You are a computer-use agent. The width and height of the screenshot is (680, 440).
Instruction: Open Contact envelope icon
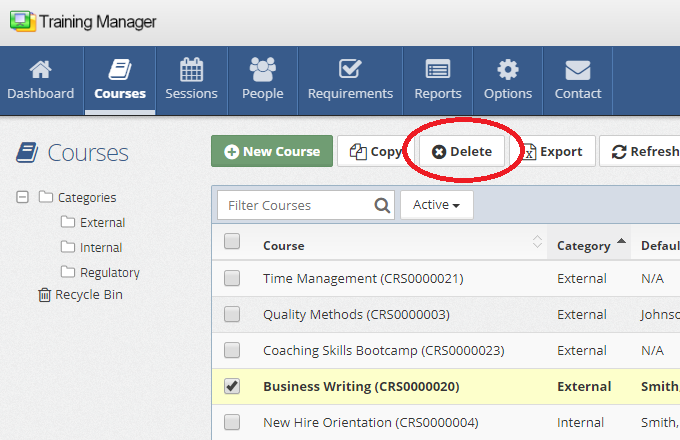(578, 70)
